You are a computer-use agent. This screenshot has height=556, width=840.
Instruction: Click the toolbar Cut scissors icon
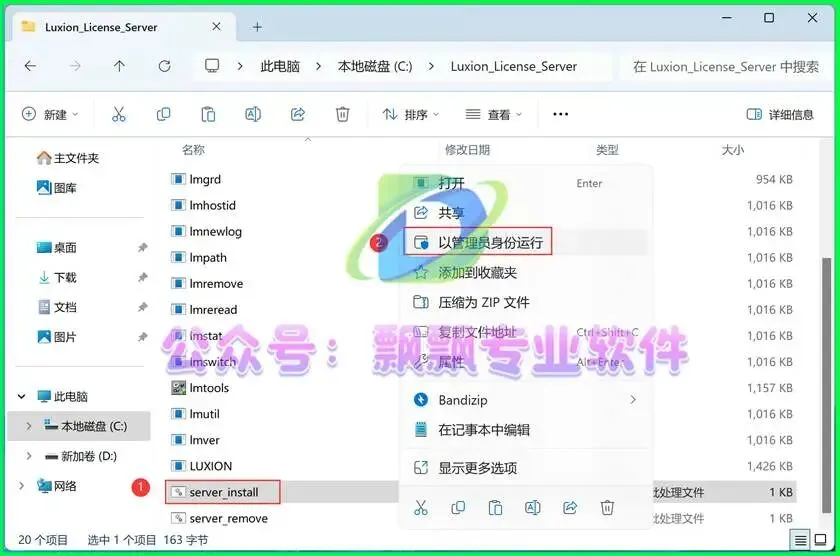(118, 114)
